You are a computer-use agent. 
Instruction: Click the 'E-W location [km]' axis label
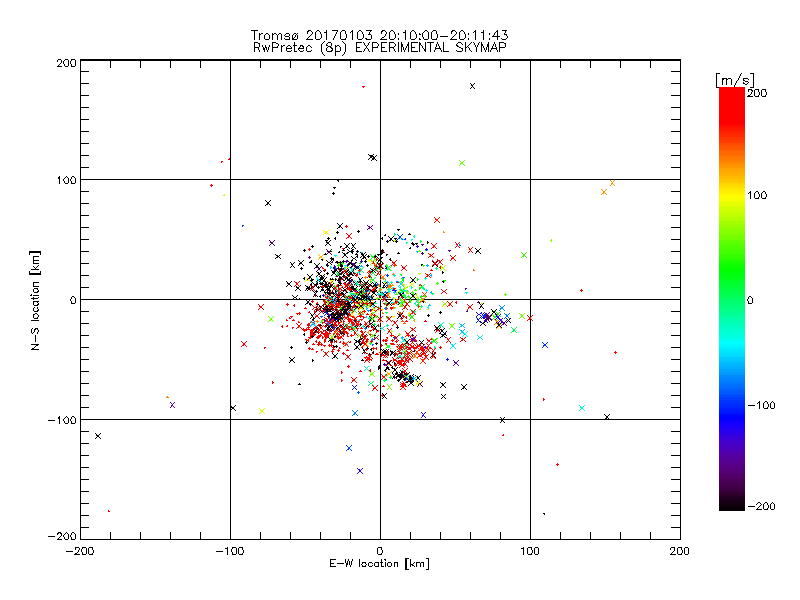(379, 563)
